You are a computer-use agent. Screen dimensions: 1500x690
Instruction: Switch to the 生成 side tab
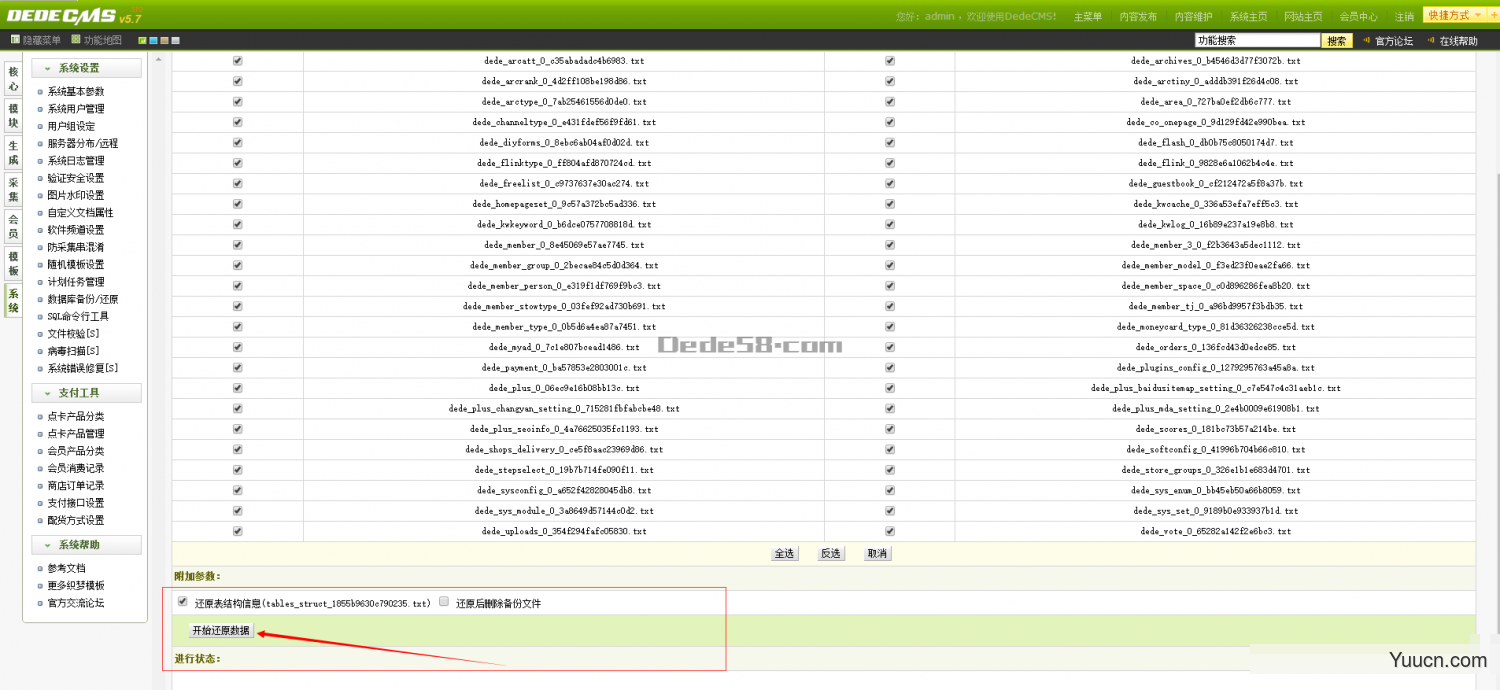click(13, 152)
